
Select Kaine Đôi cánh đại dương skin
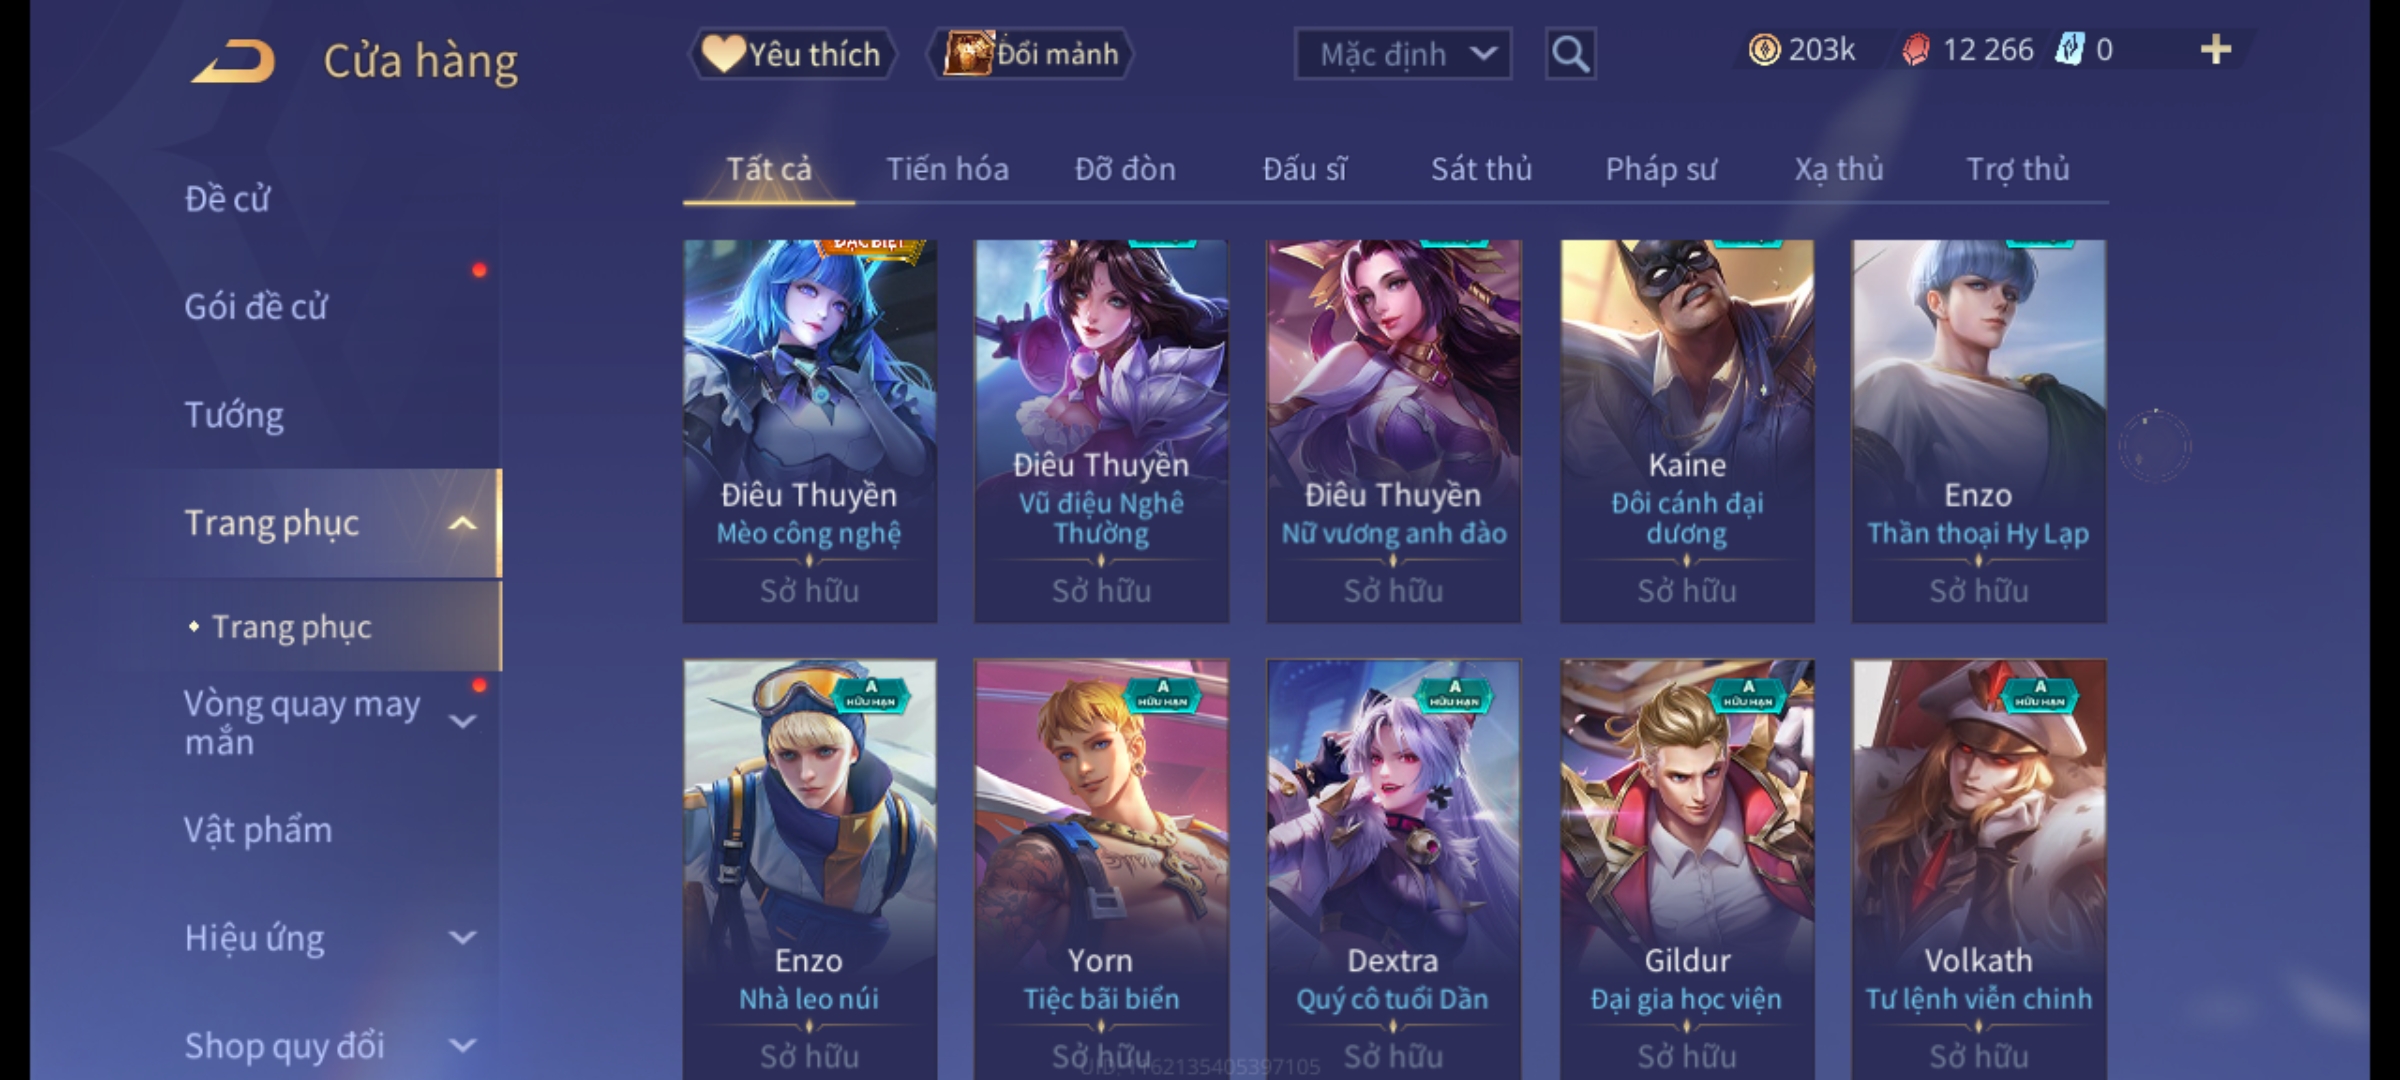pyautogui.click(x=1687, y=431)
